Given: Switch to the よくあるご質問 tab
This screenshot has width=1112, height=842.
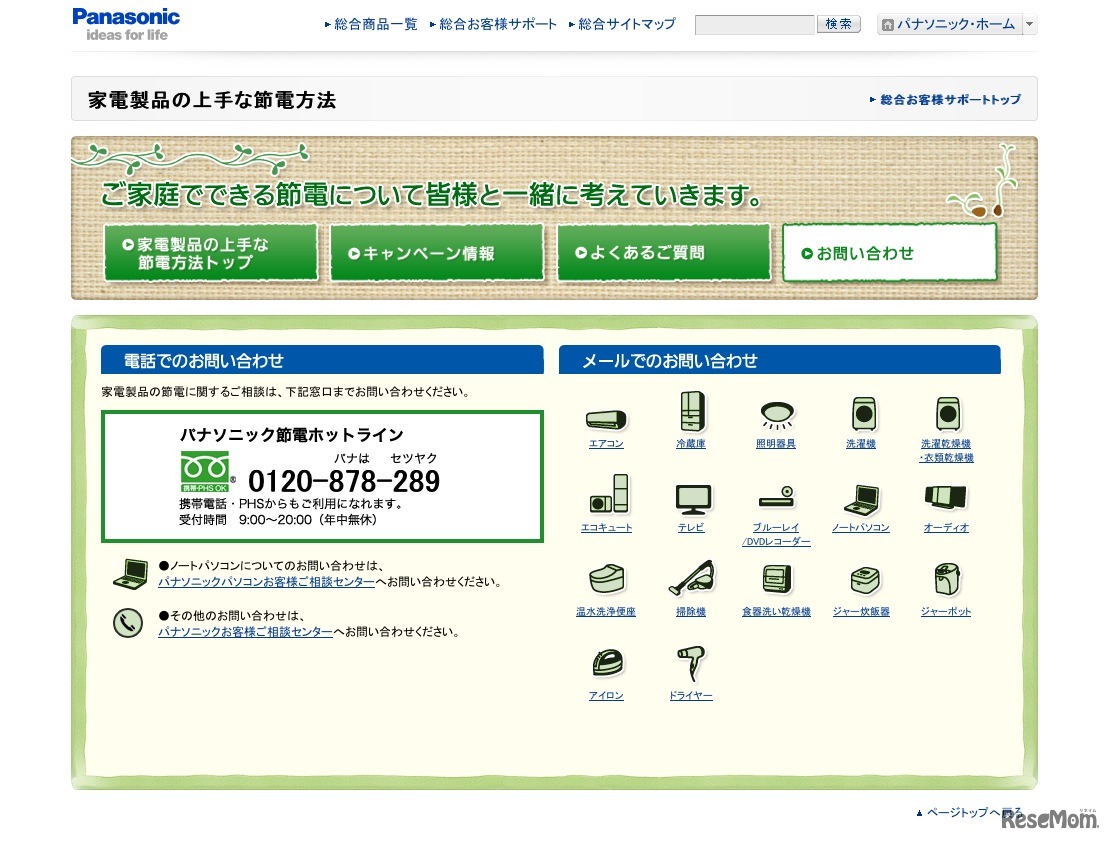Looking at the screenshot, I should (663, 253).
